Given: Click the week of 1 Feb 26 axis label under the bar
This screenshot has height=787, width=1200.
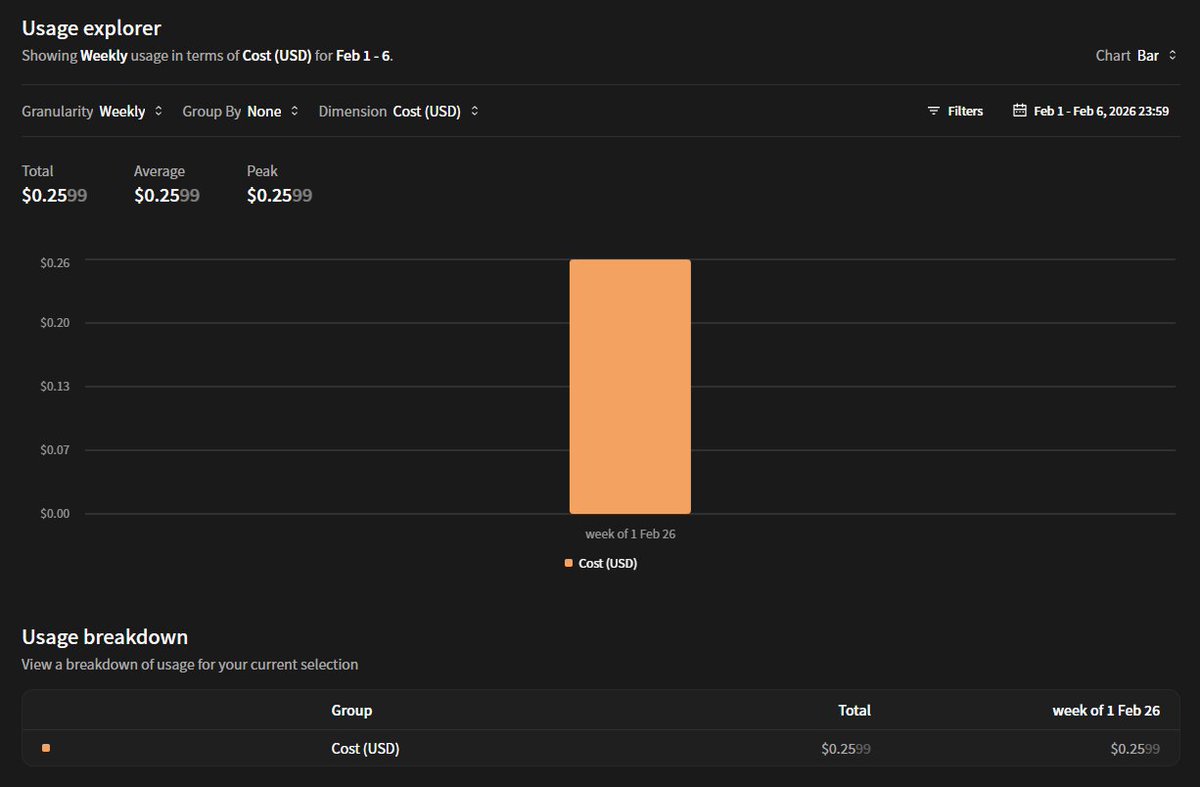Looking at the screenshot, I should [x=630, y=534].
